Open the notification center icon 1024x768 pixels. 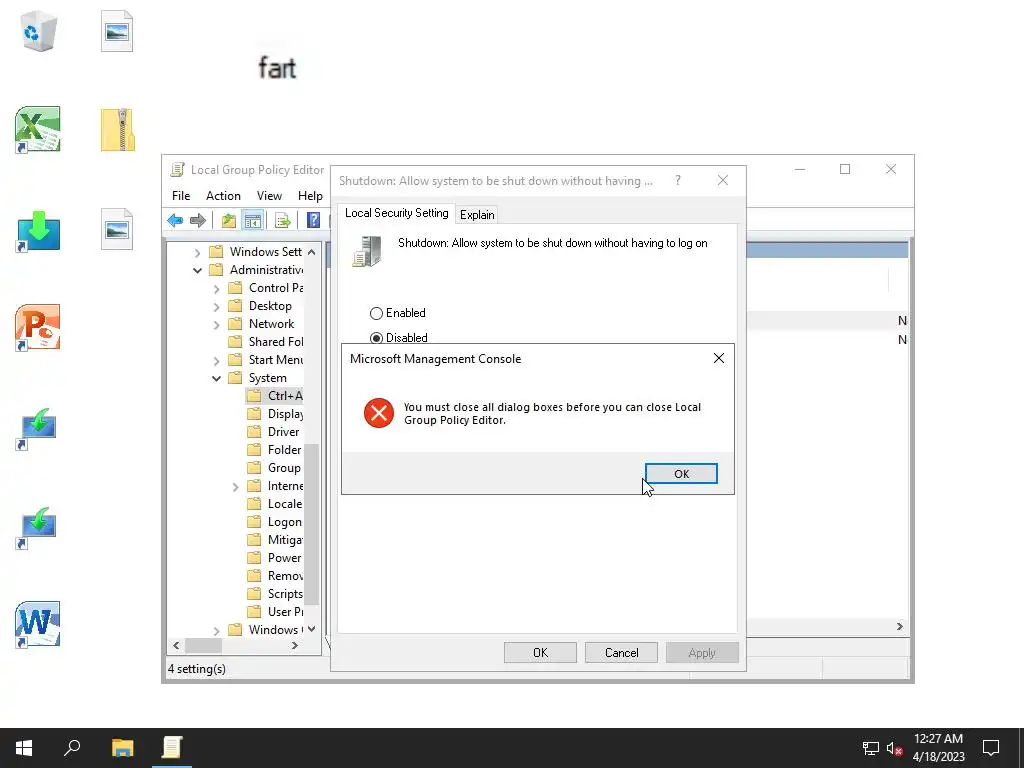point(991,748)
